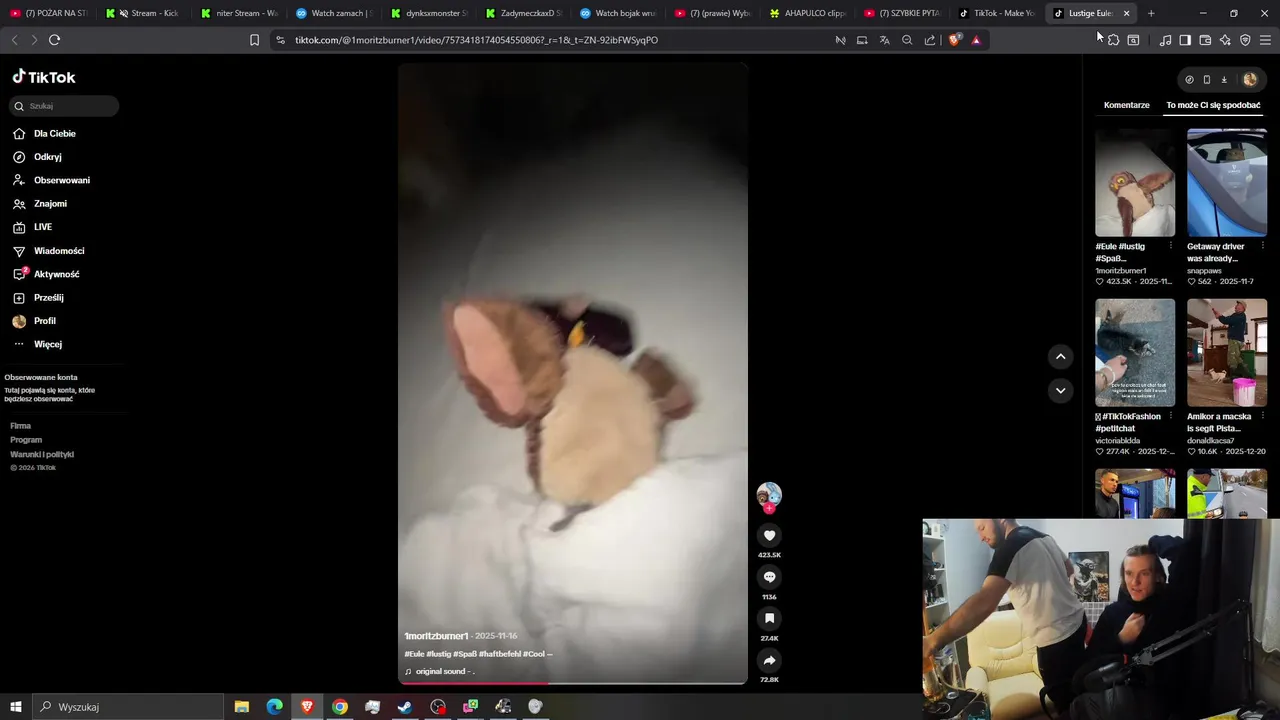Open the Brave Rewards triangle icon

coord(976,40)
